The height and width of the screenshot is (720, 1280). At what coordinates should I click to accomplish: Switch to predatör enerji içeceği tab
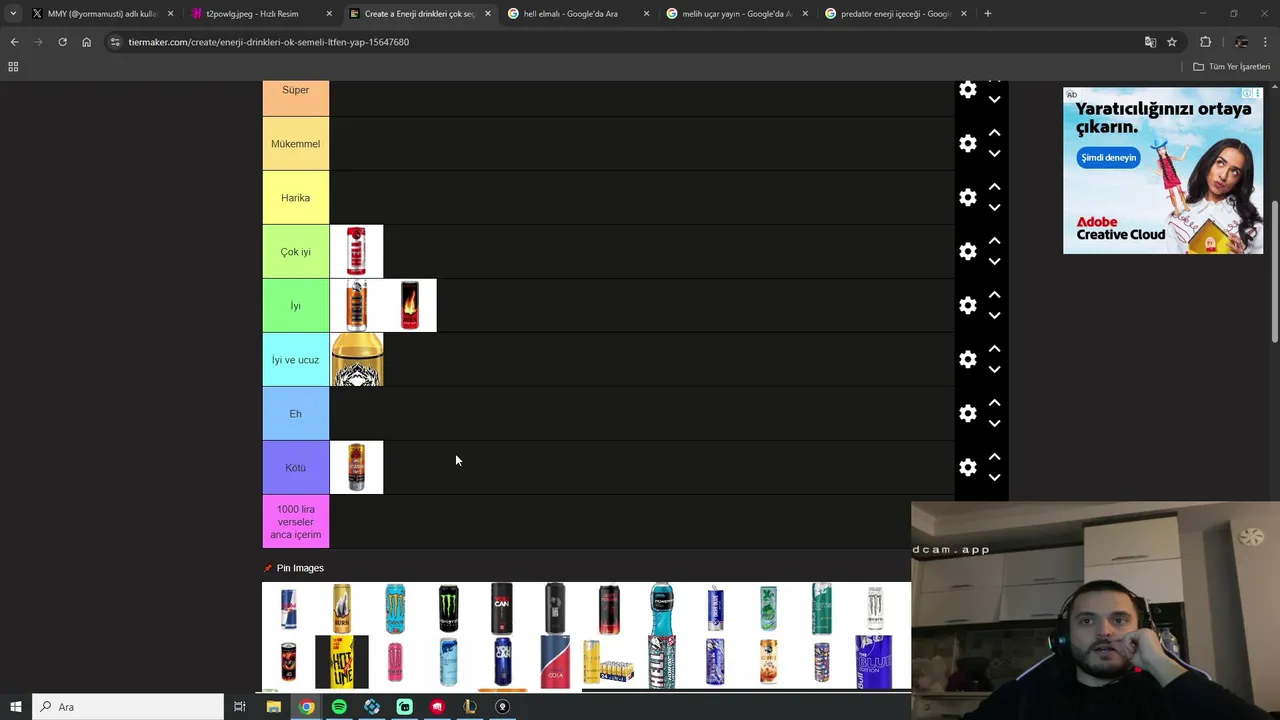pos(894,14)
